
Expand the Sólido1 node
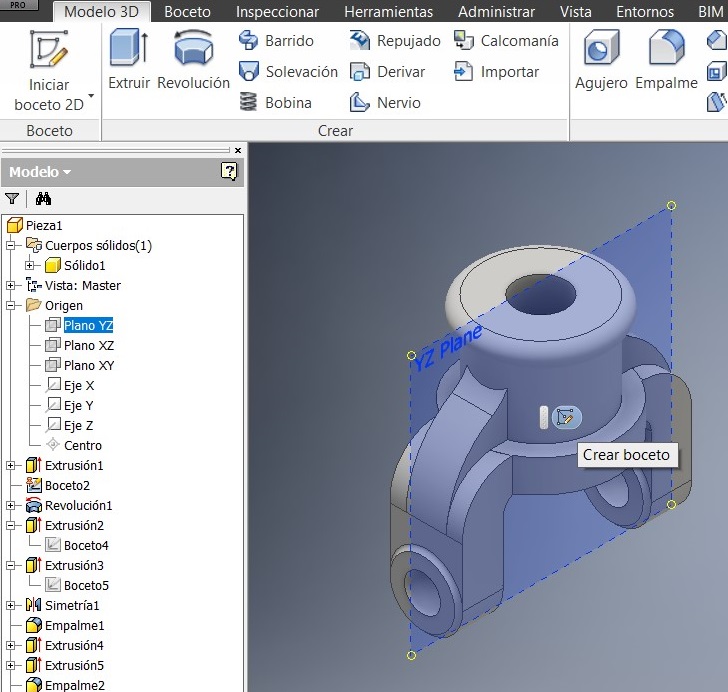30,265
